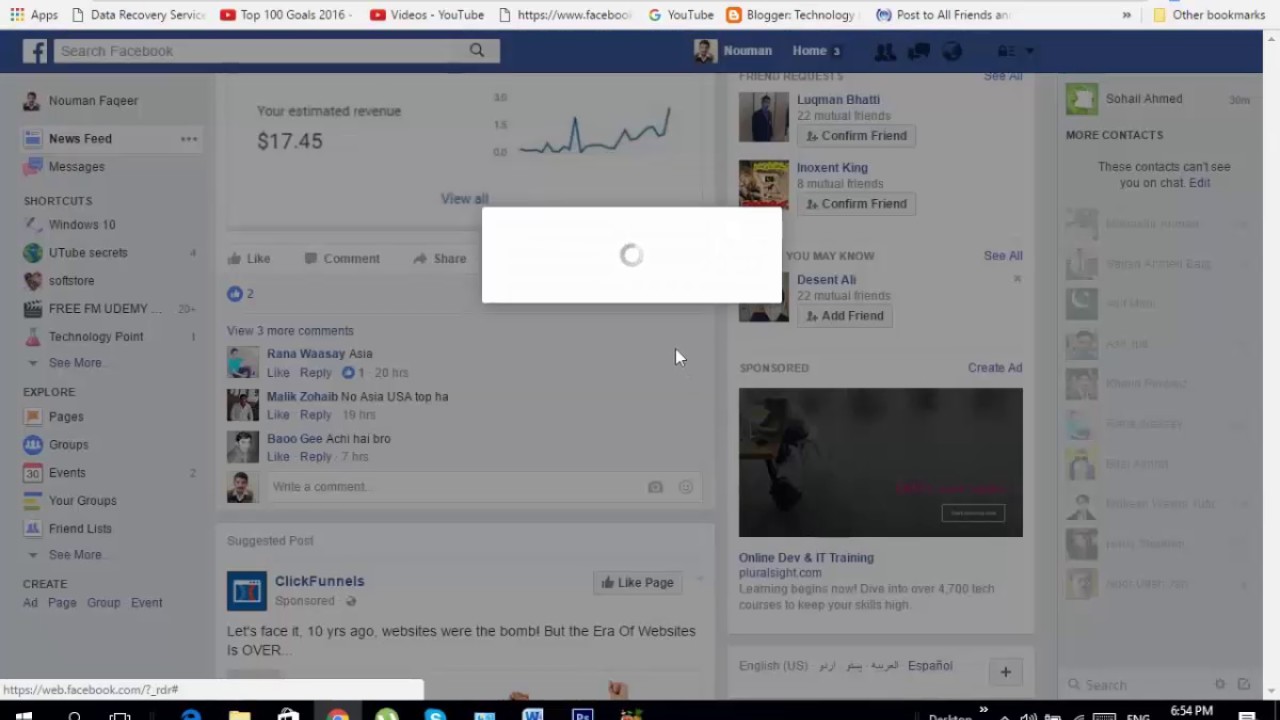Open chat settings gear icon

(1220, 685)
